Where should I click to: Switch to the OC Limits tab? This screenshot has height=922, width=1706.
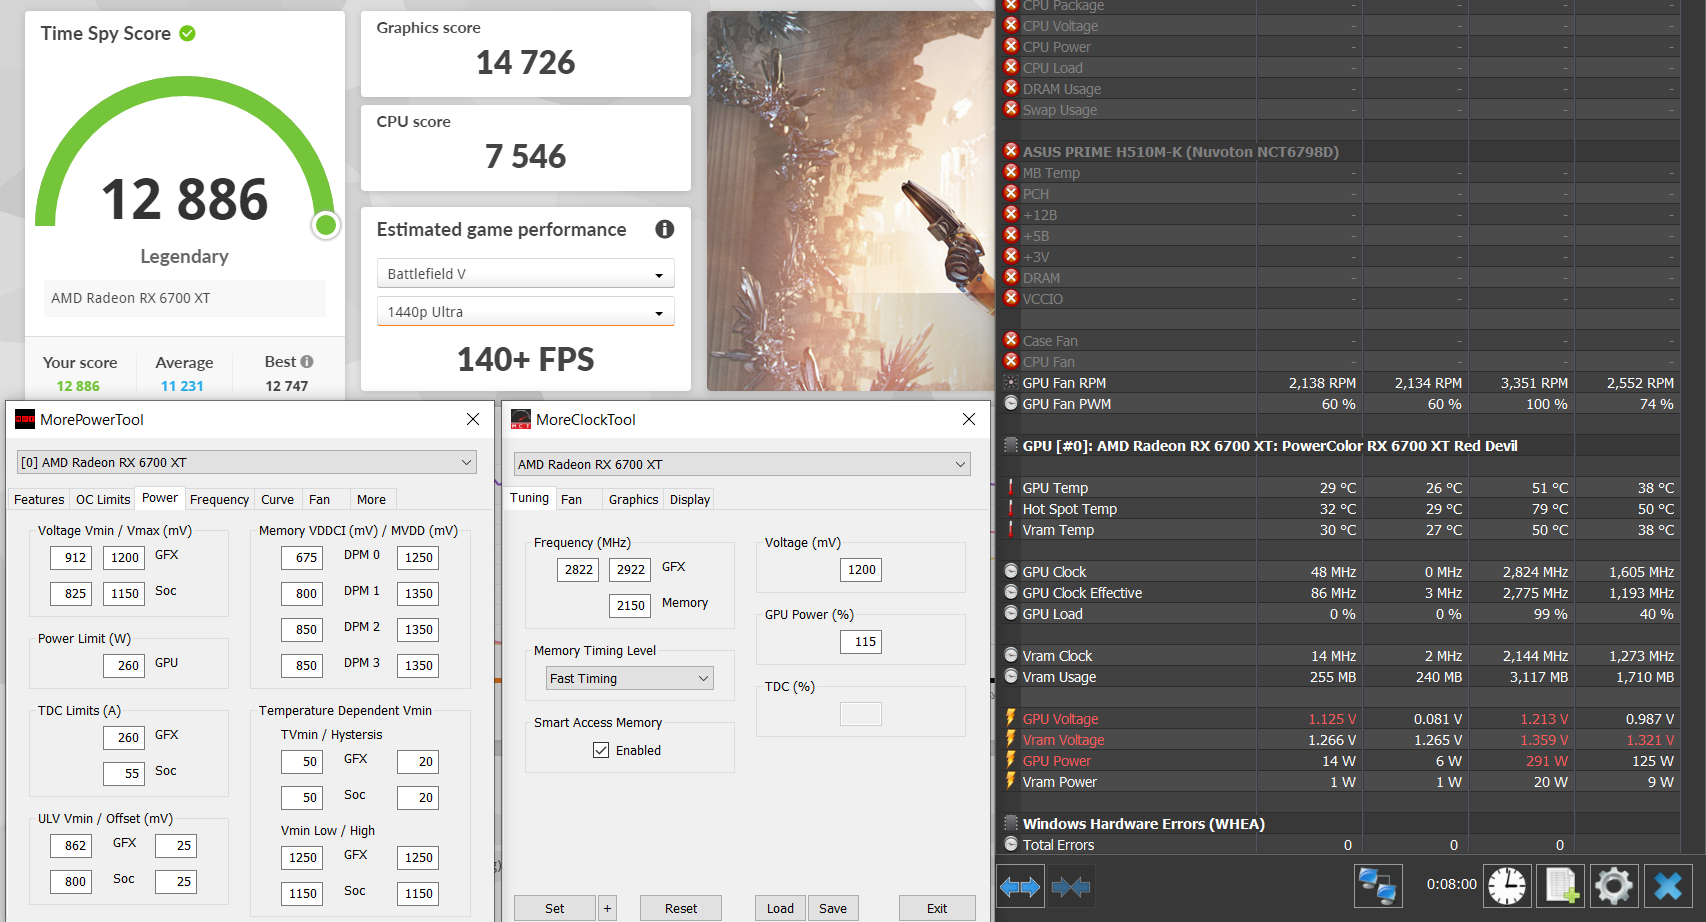(x=103, y=499)
